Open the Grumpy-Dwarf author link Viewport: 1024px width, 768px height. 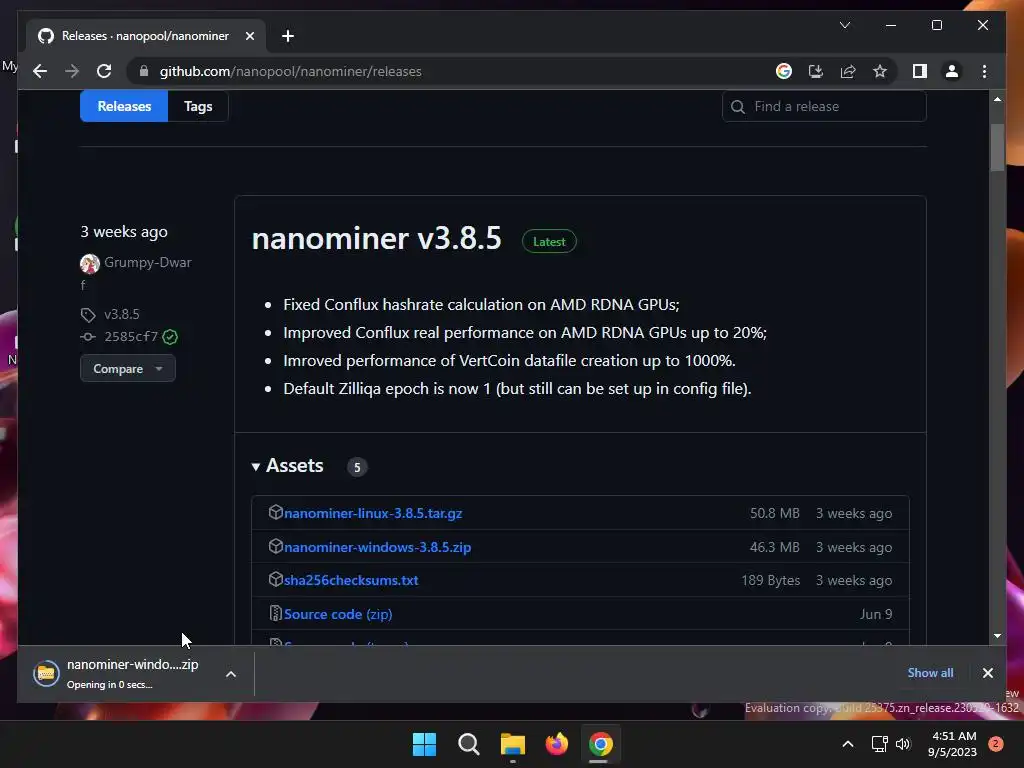(x=148, y=263)
